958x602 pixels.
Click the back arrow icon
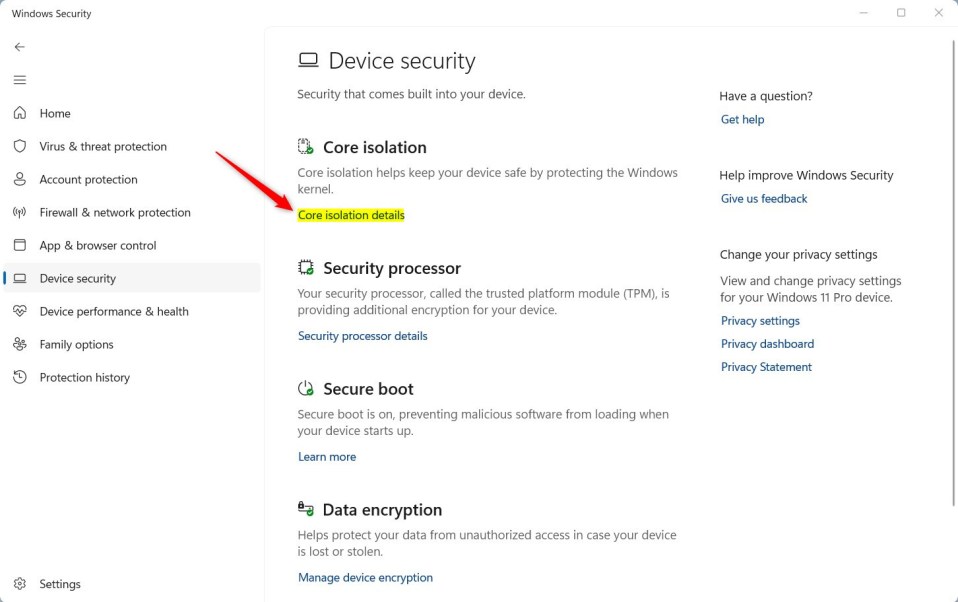[x=20, y=47]
